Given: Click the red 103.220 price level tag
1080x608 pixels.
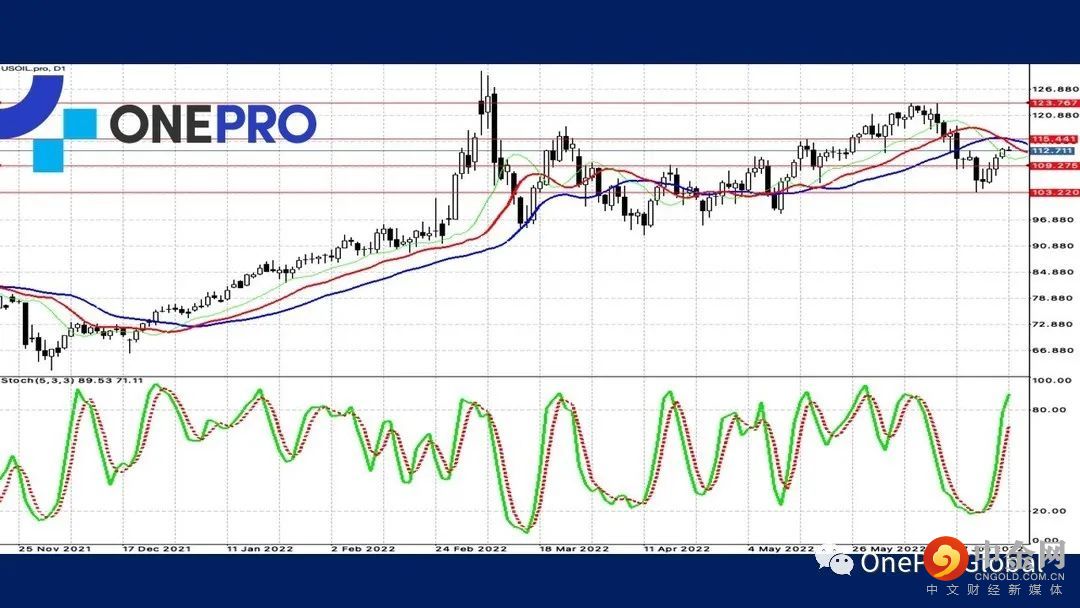Looking at the screenshot, I should coord(1055,193).
